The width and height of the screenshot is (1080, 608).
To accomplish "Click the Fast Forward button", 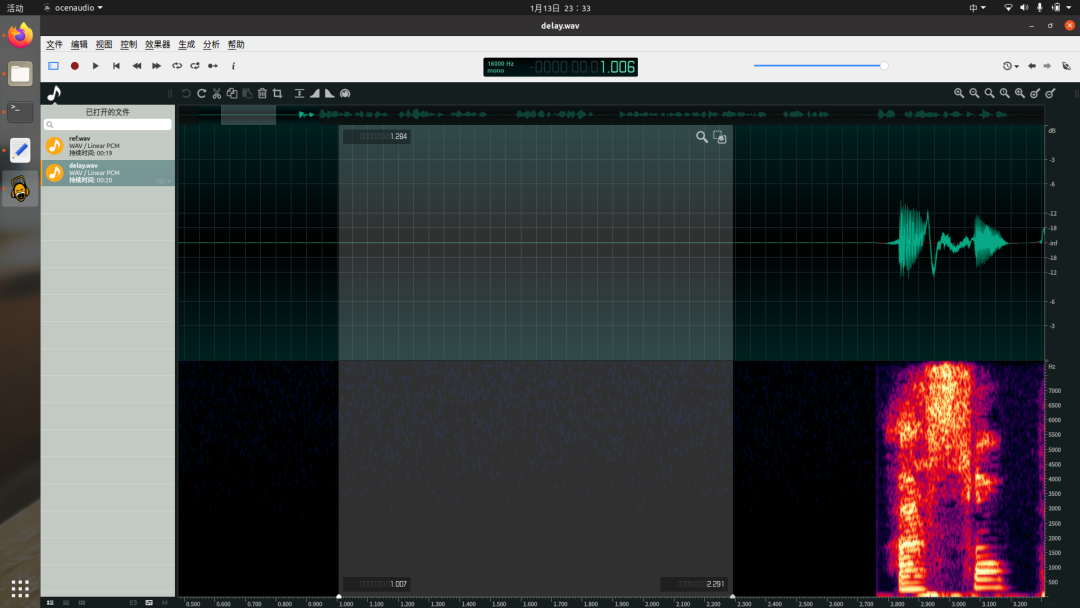I will pyautogui.click(x=156, y=66).
